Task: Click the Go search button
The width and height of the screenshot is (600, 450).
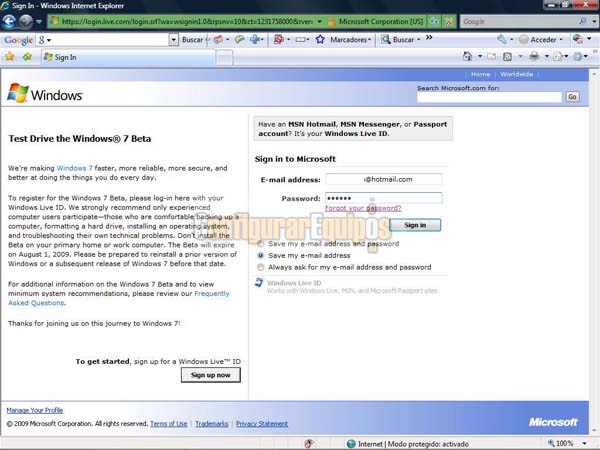Action: (x=572, y=97)
